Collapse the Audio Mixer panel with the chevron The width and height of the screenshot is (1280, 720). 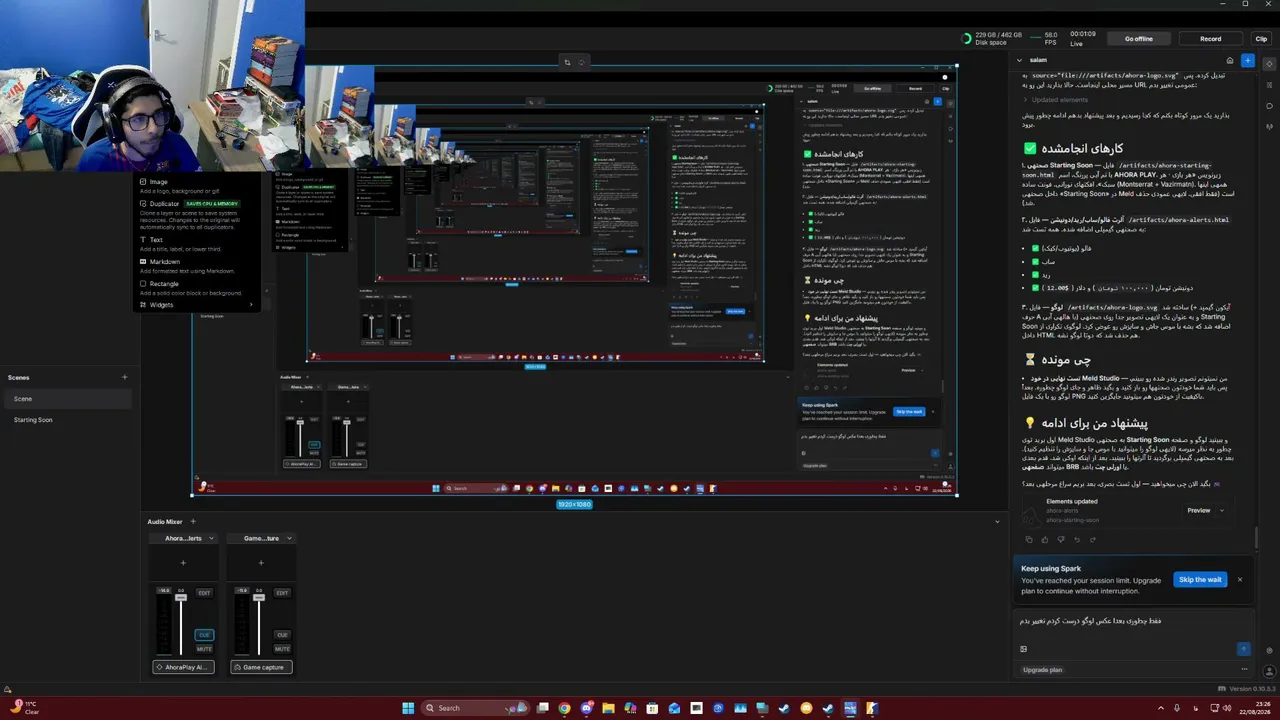(996, 521)
